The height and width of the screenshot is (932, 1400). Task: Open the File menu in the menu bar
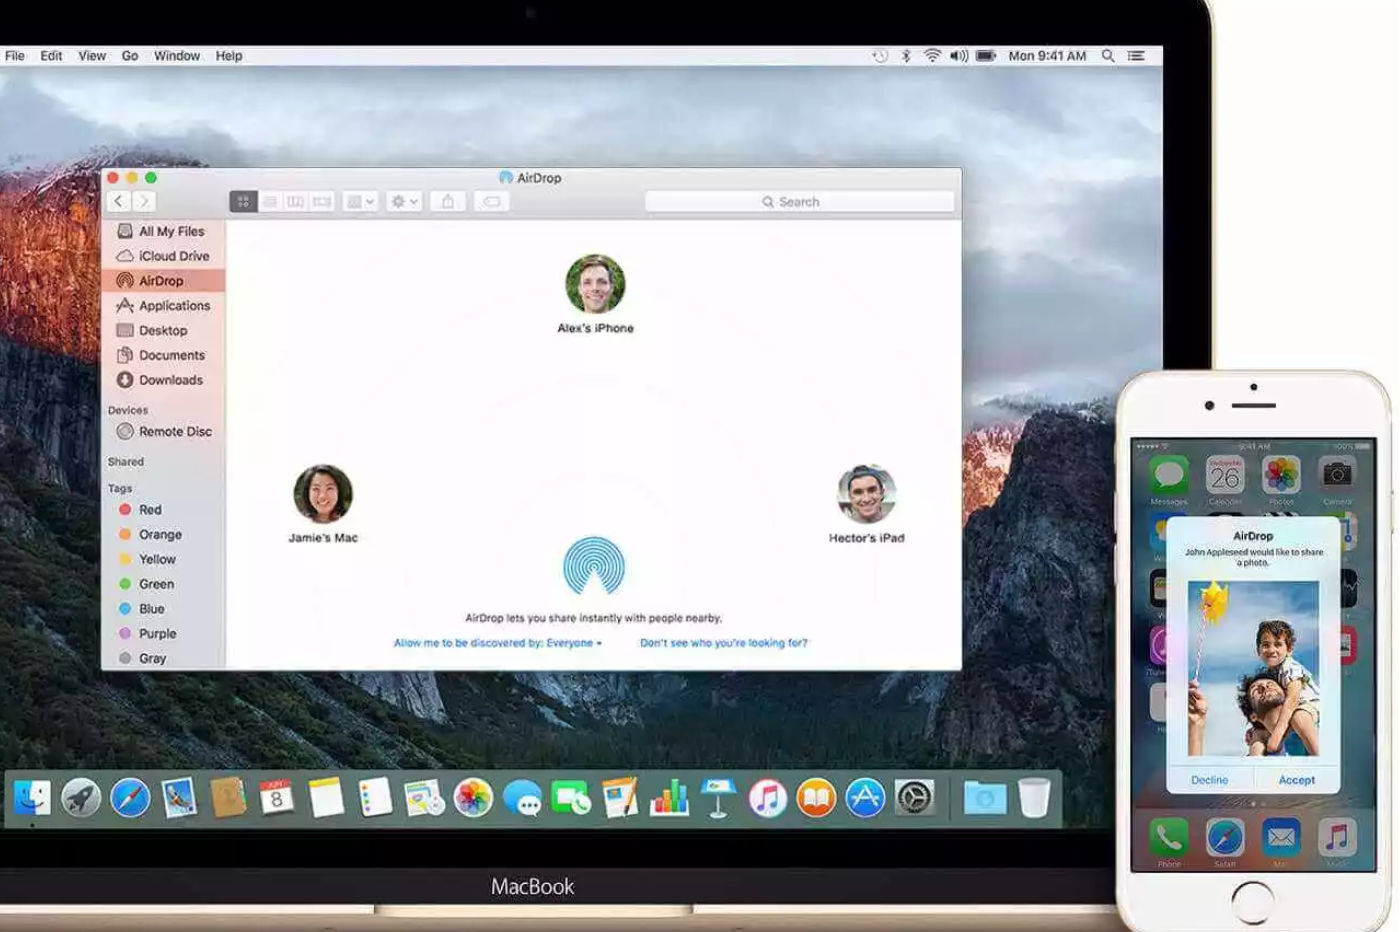coord(15,56)
